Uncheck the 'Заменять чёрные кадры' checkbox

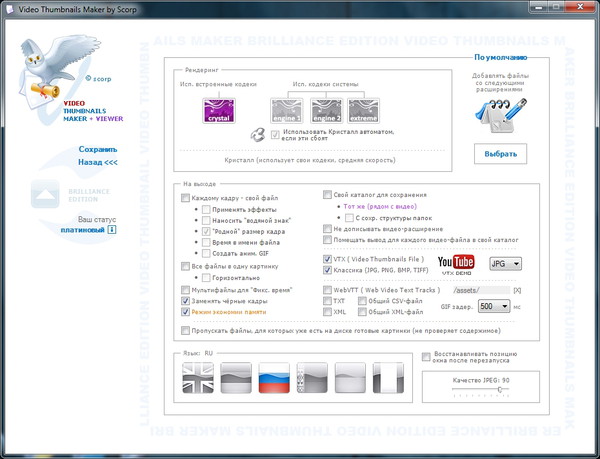click(186, 300)
